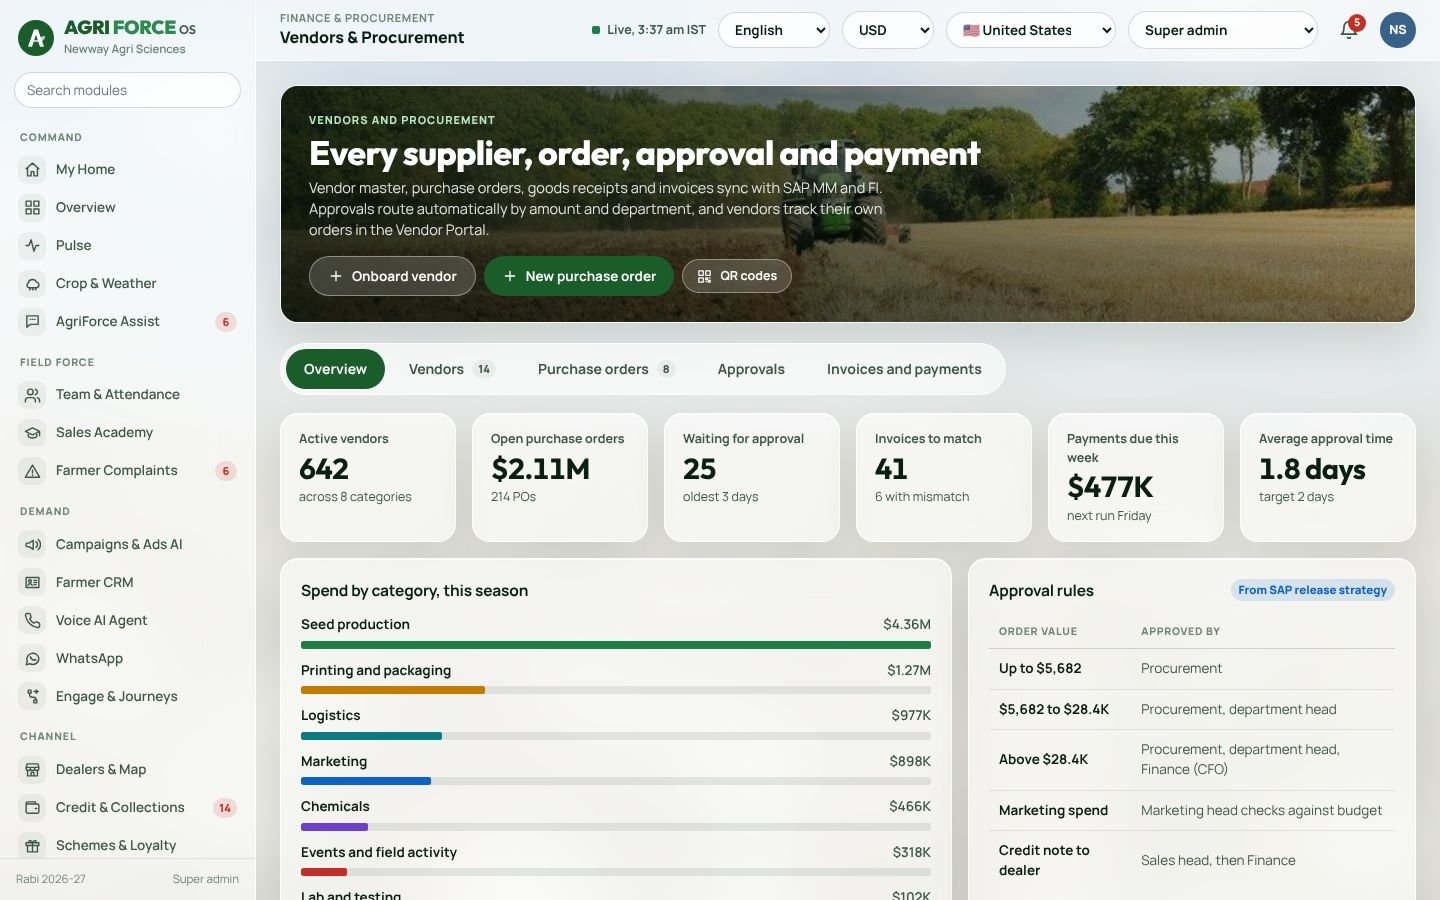The height and width of the screenshot is (900, 1440).
Task: Switch to the Approvals tab
Action: pyautogui.click(x=751, y=369)
